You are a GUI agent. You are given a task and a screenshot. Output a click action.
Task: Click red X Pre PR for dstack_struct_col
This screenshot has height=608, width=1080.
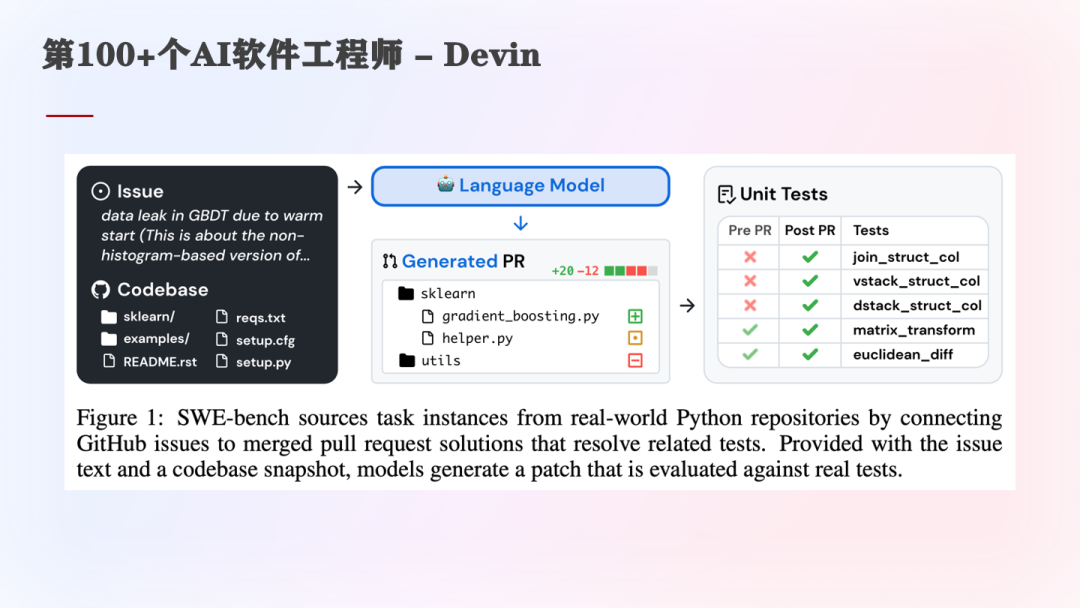pos(750,305)
